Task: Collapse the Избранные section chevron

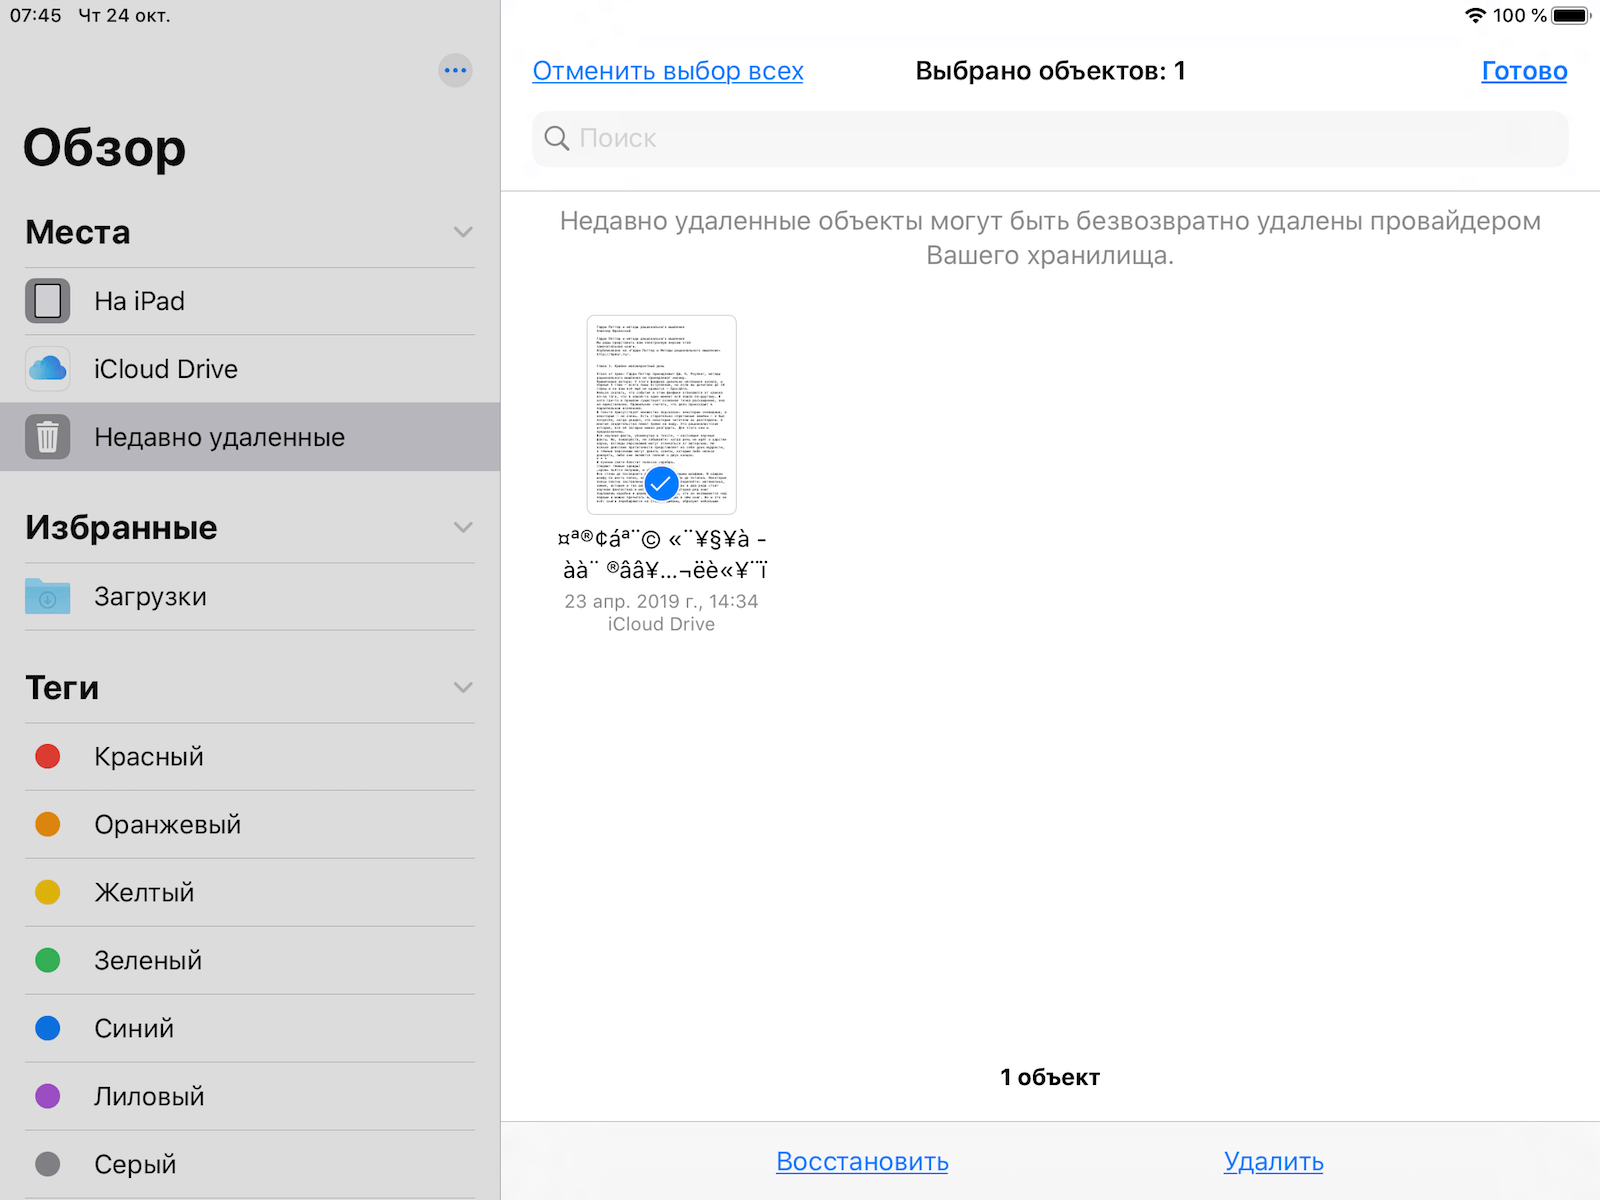Action: [x=463, y=527]
